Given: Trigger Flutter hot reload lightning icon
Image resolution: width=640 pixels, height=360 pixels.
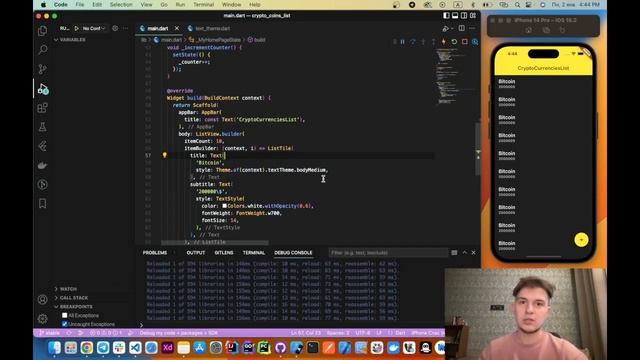Looking at the screenshot, I should pyautogui.click(x=444, y=42).
